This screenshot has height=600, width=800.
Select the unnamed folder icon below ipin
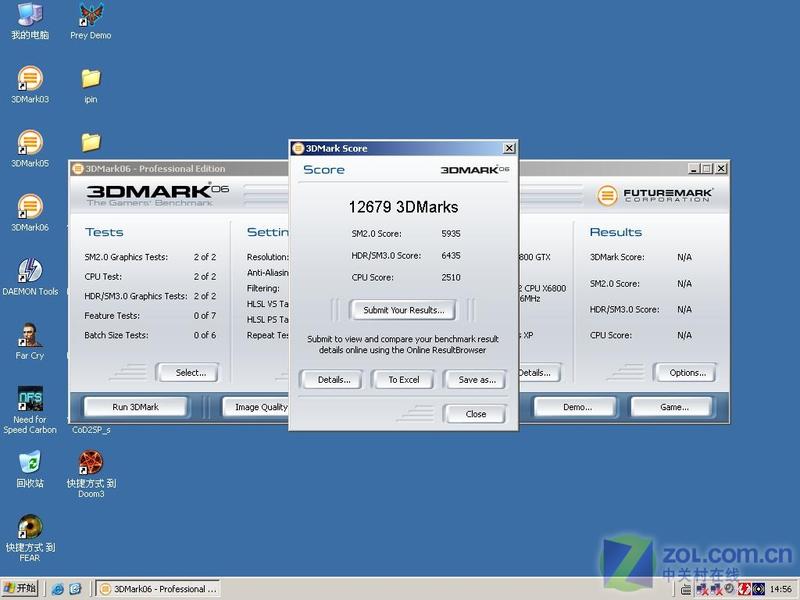click(91, 142)
